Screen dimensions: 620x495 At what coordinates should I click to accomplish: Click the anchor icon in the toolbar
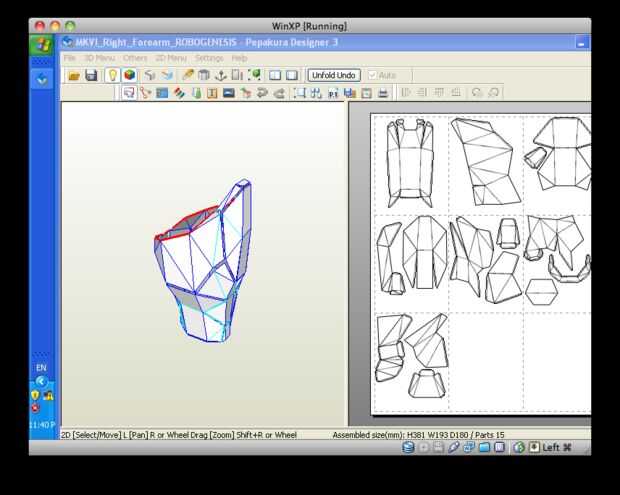(x=220, y=75)
